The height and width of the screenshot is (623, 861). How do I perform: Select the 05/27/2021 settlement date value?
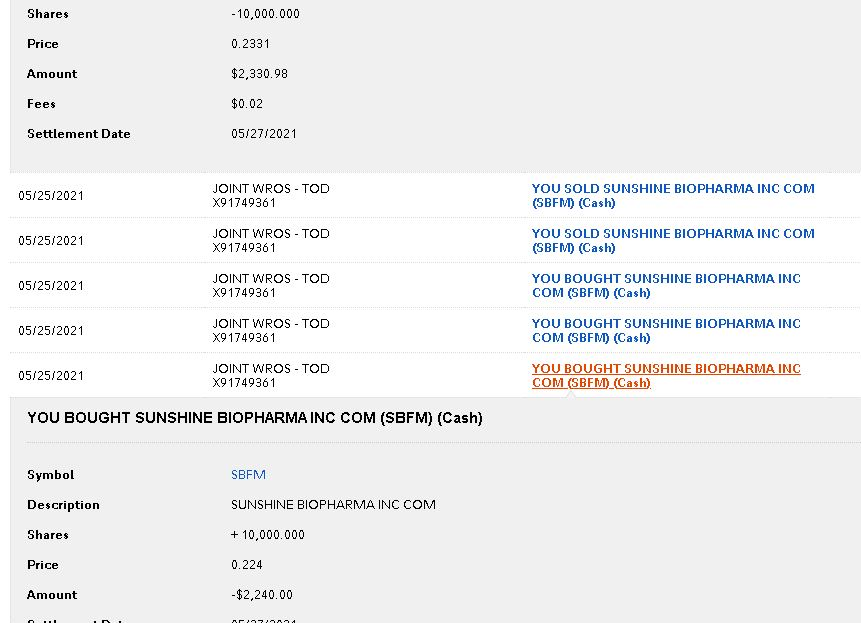point(264,134)
